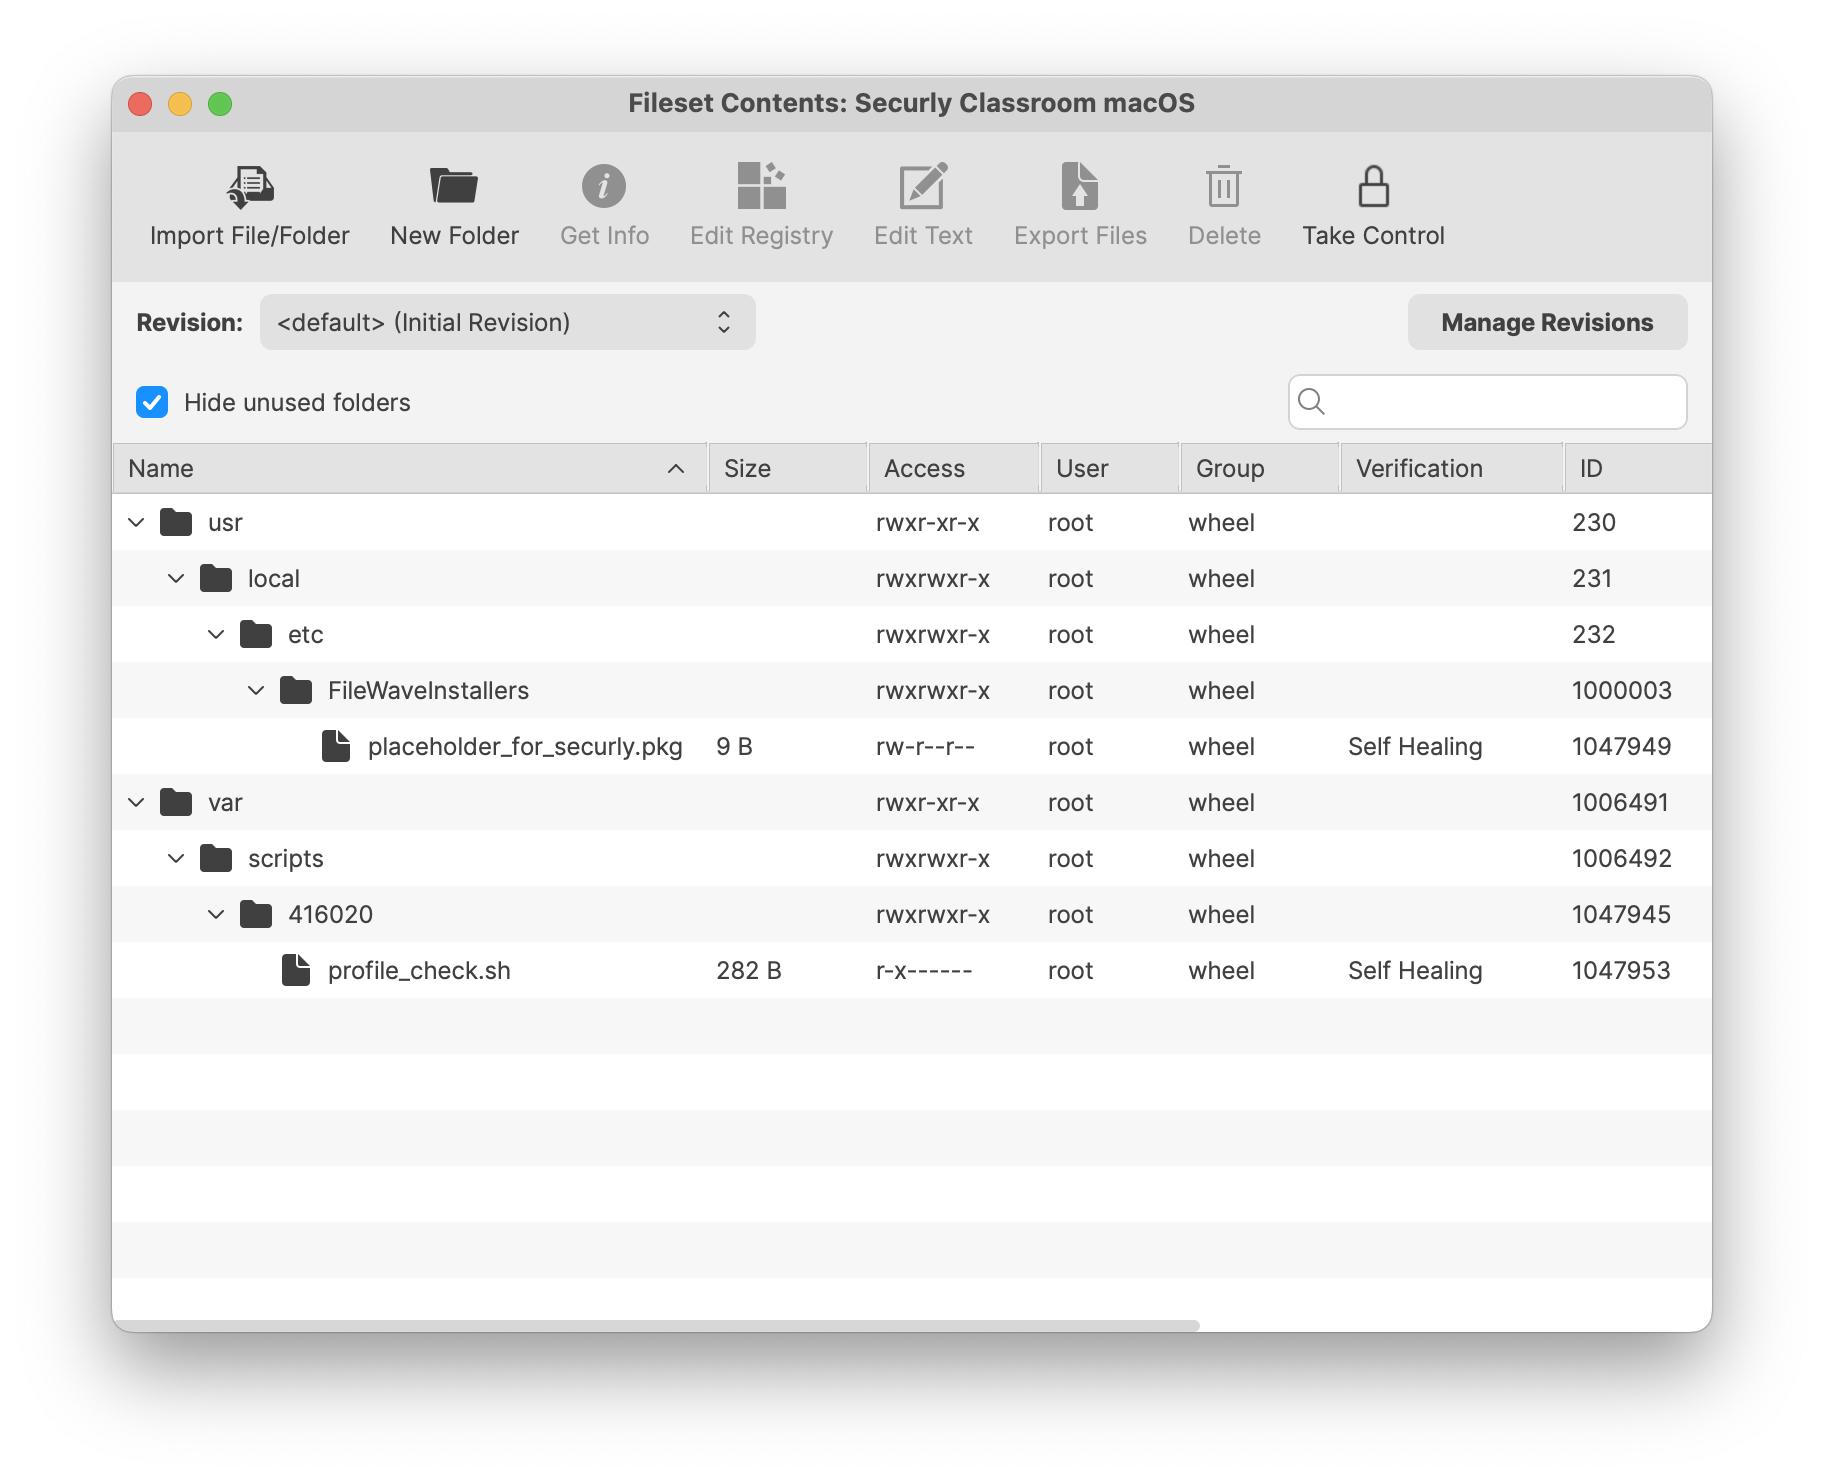Click the Import File/Folder toolbar icon
1824x1480 pixels.
click(250, 187)
